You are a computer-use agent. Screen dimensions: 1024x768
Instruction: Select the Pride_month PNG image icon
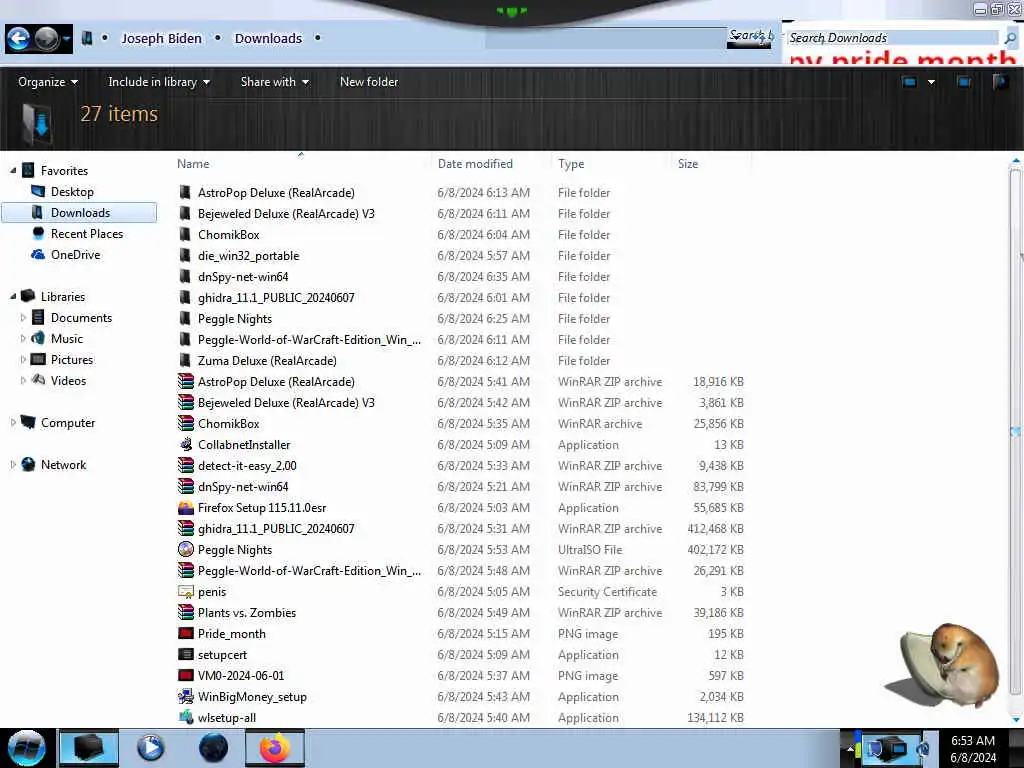[x=185, y=633]
